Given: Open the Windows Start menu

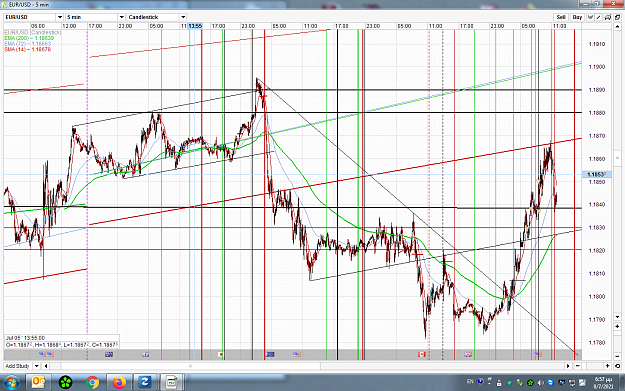Looking at the screenshot, I should [11, 383].
